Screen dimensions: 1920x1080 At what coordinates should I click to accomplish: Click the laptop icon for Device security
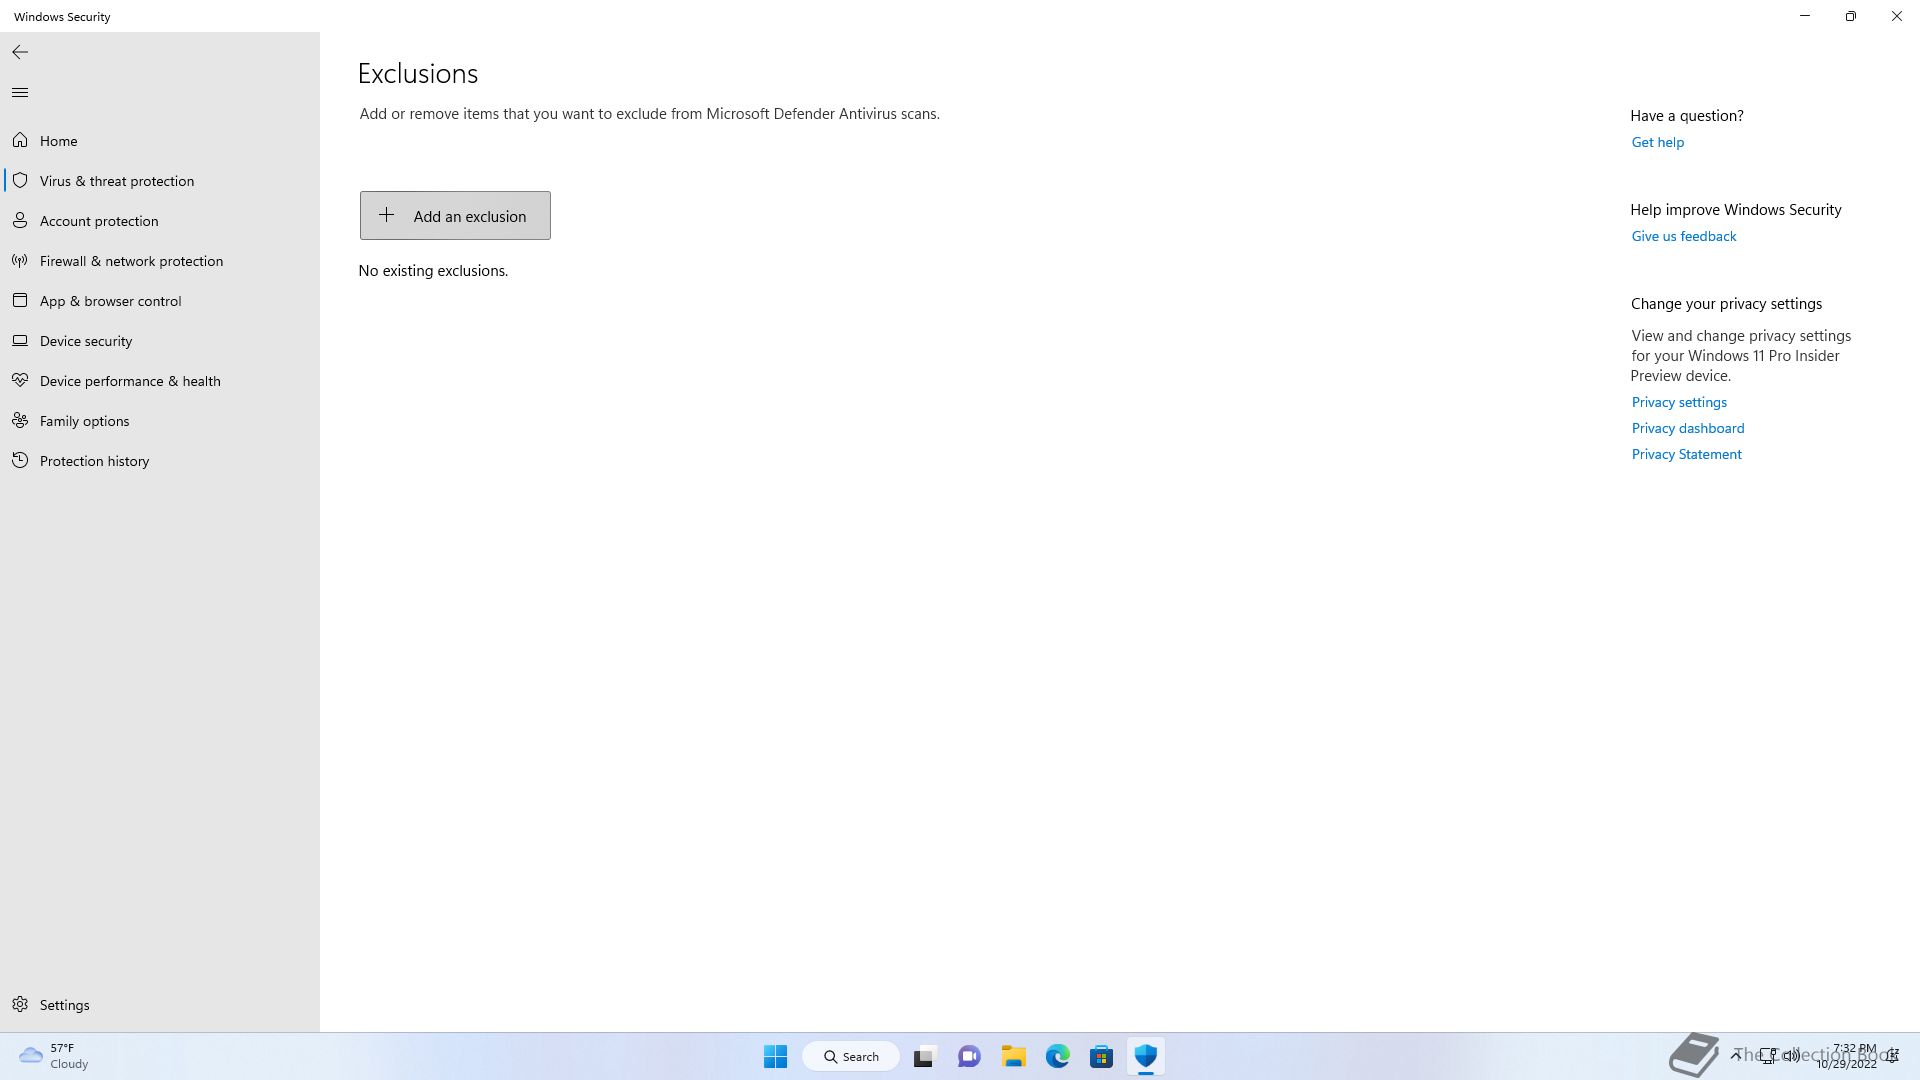pos(20,340)
